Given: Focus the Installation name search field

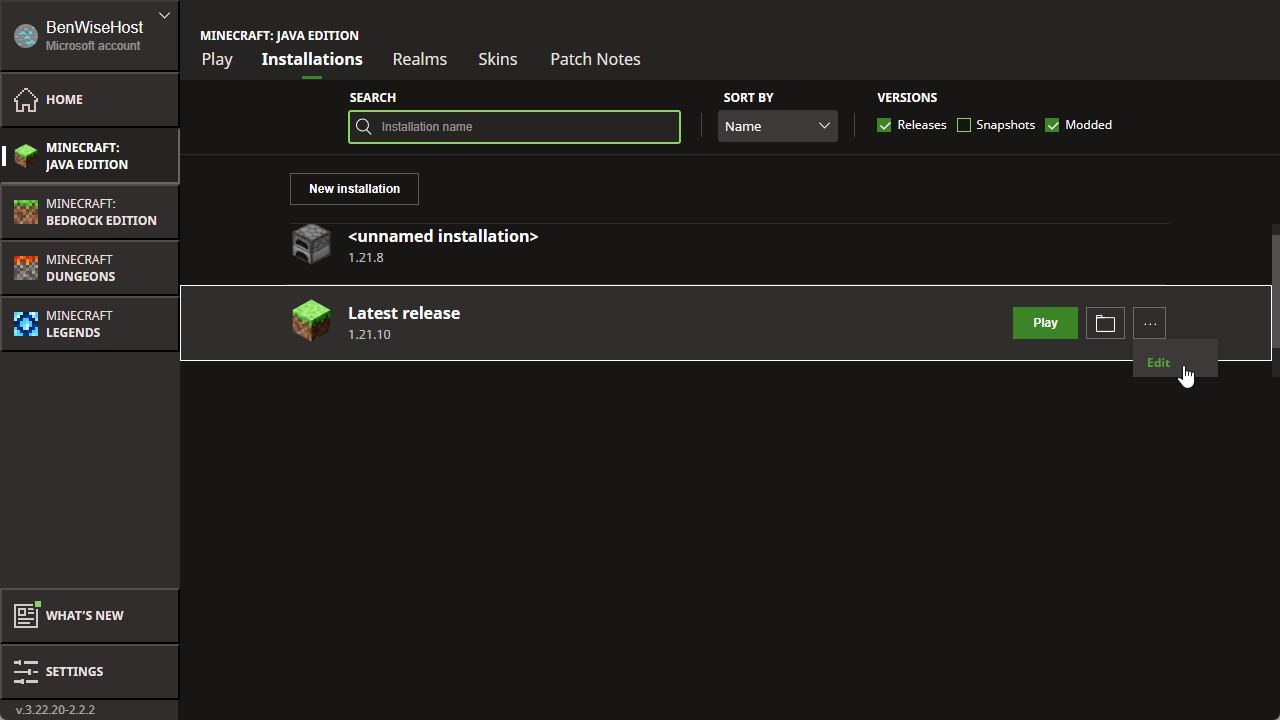Looking at the screenshot, I should coord(514,127).
